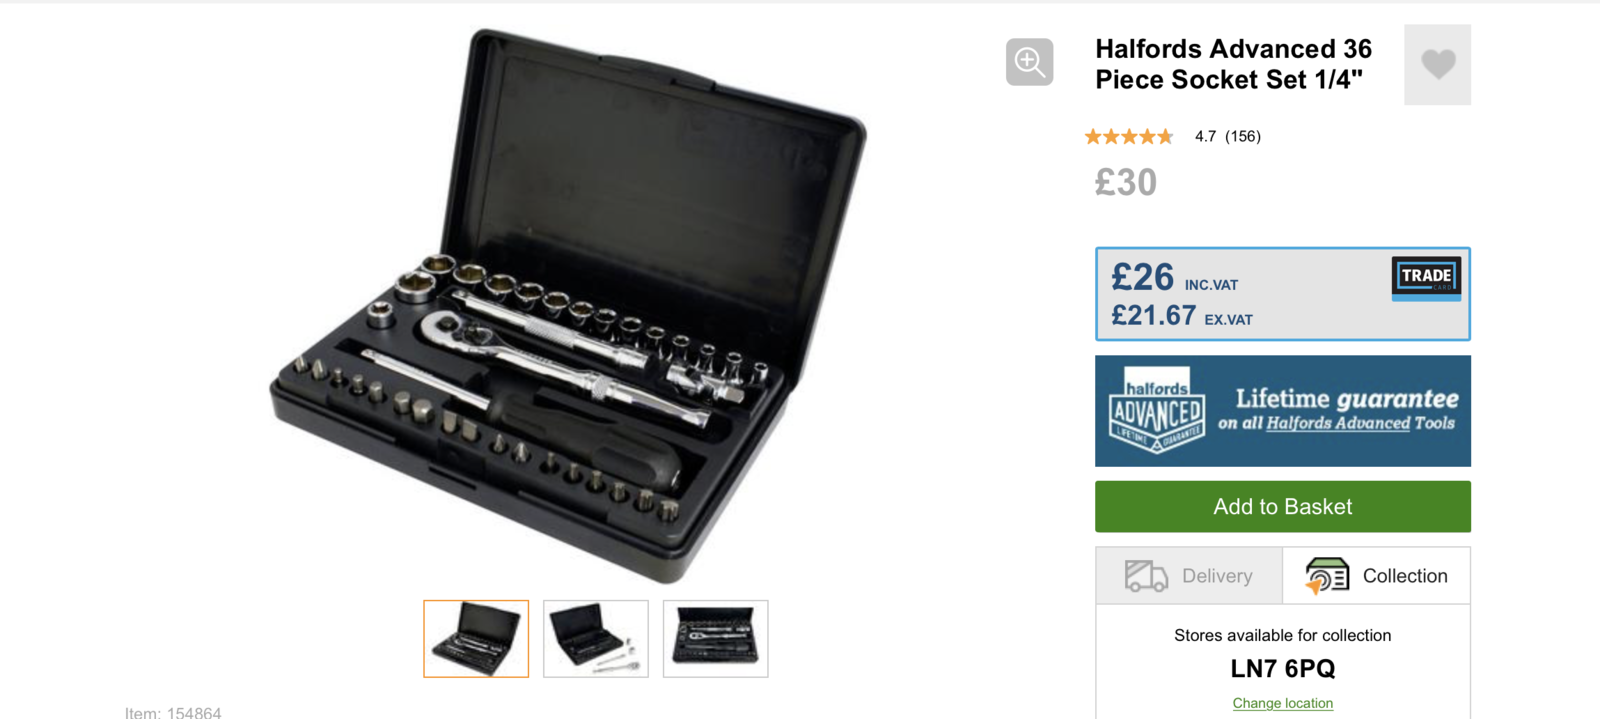Select the first socket set thumbnail
1600x719 pixels.
pyautogui.click(x=476, y=639)
